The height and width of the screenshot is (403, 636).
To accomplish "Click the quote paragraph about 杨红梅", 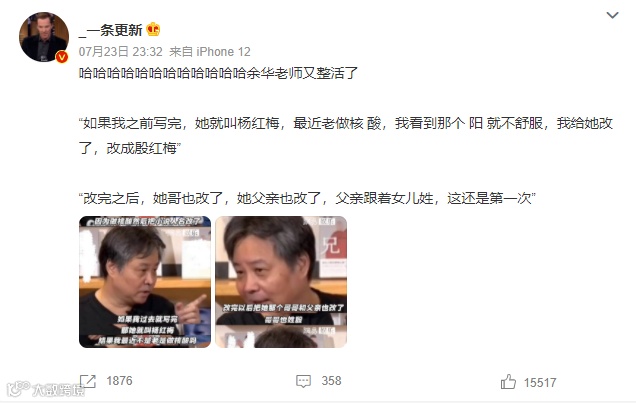I will coord(346,135).
